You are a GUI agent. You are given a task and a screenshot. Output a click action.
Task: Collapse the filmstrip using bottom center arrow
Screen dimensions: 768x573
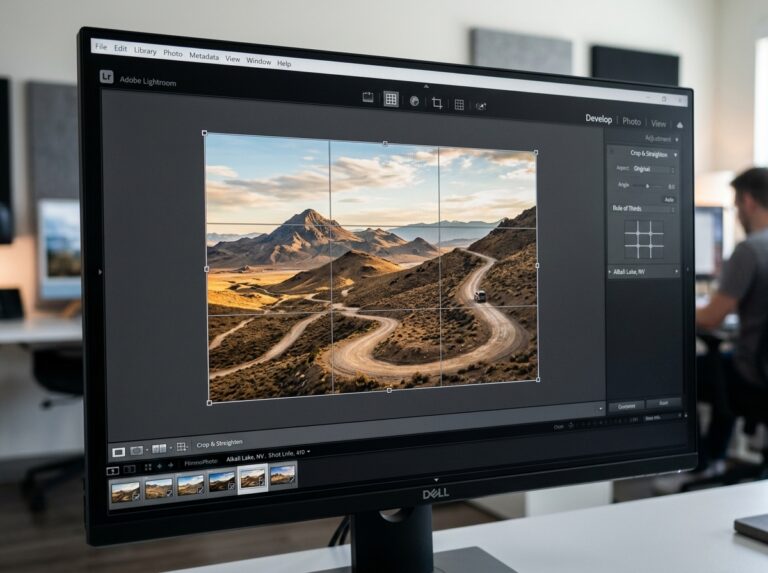click(x=436, y=480)
